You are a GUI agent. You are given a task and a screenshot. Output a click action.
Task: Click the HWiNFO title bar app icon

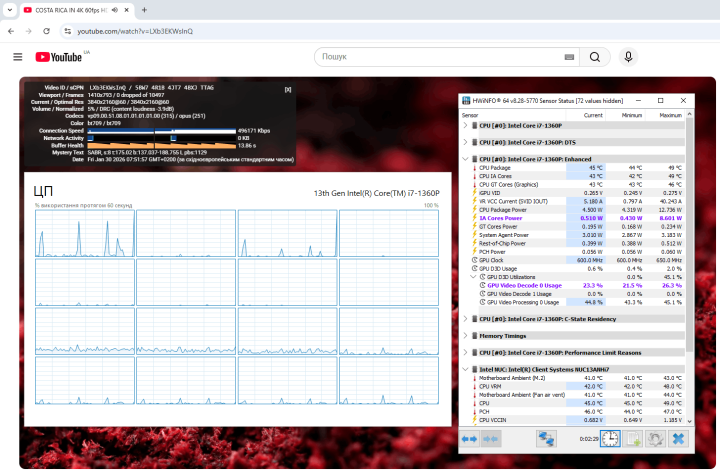click(x=466, y=101)
